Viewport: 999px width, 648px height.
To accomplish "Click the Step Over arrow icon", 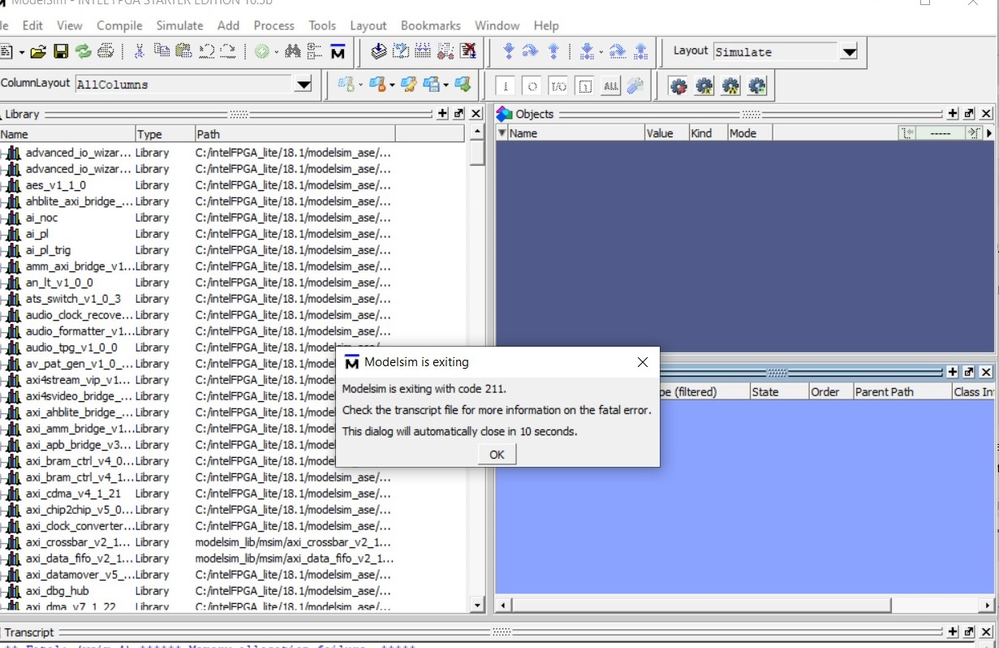I will click(x=531, y=52).
